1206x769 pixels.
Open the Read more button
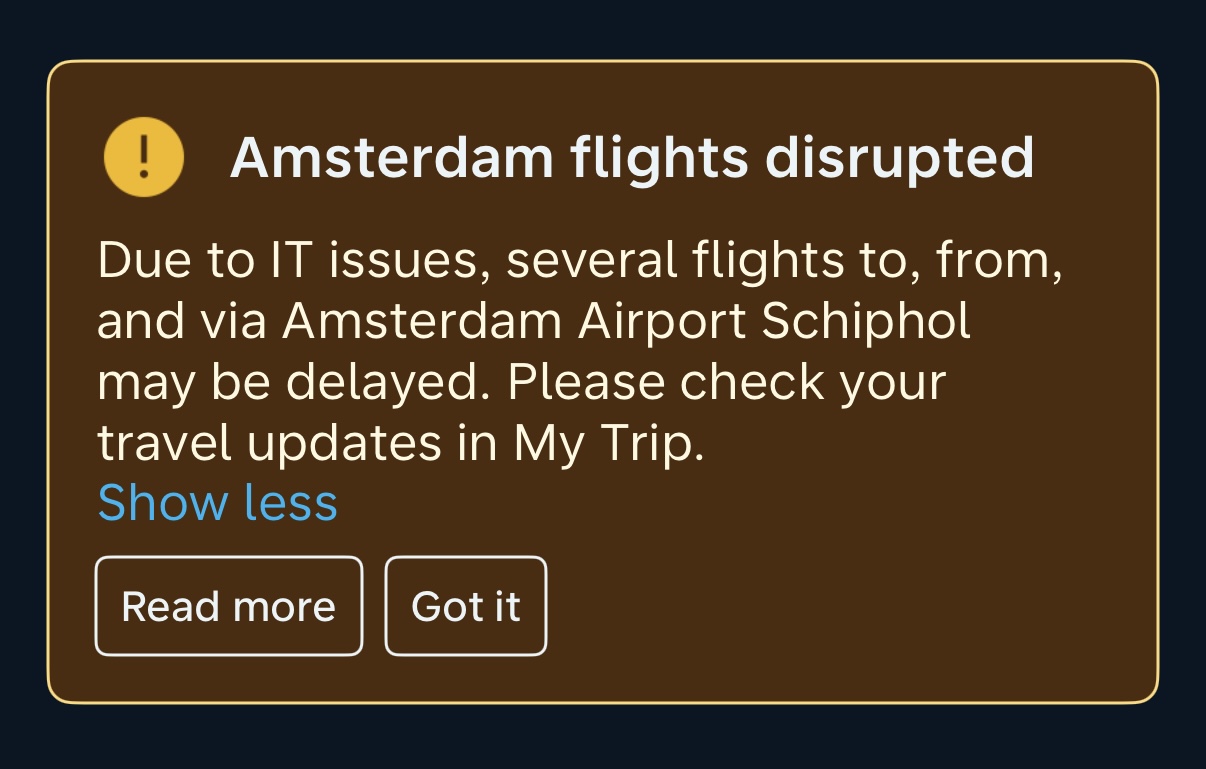tap(228, 606)
